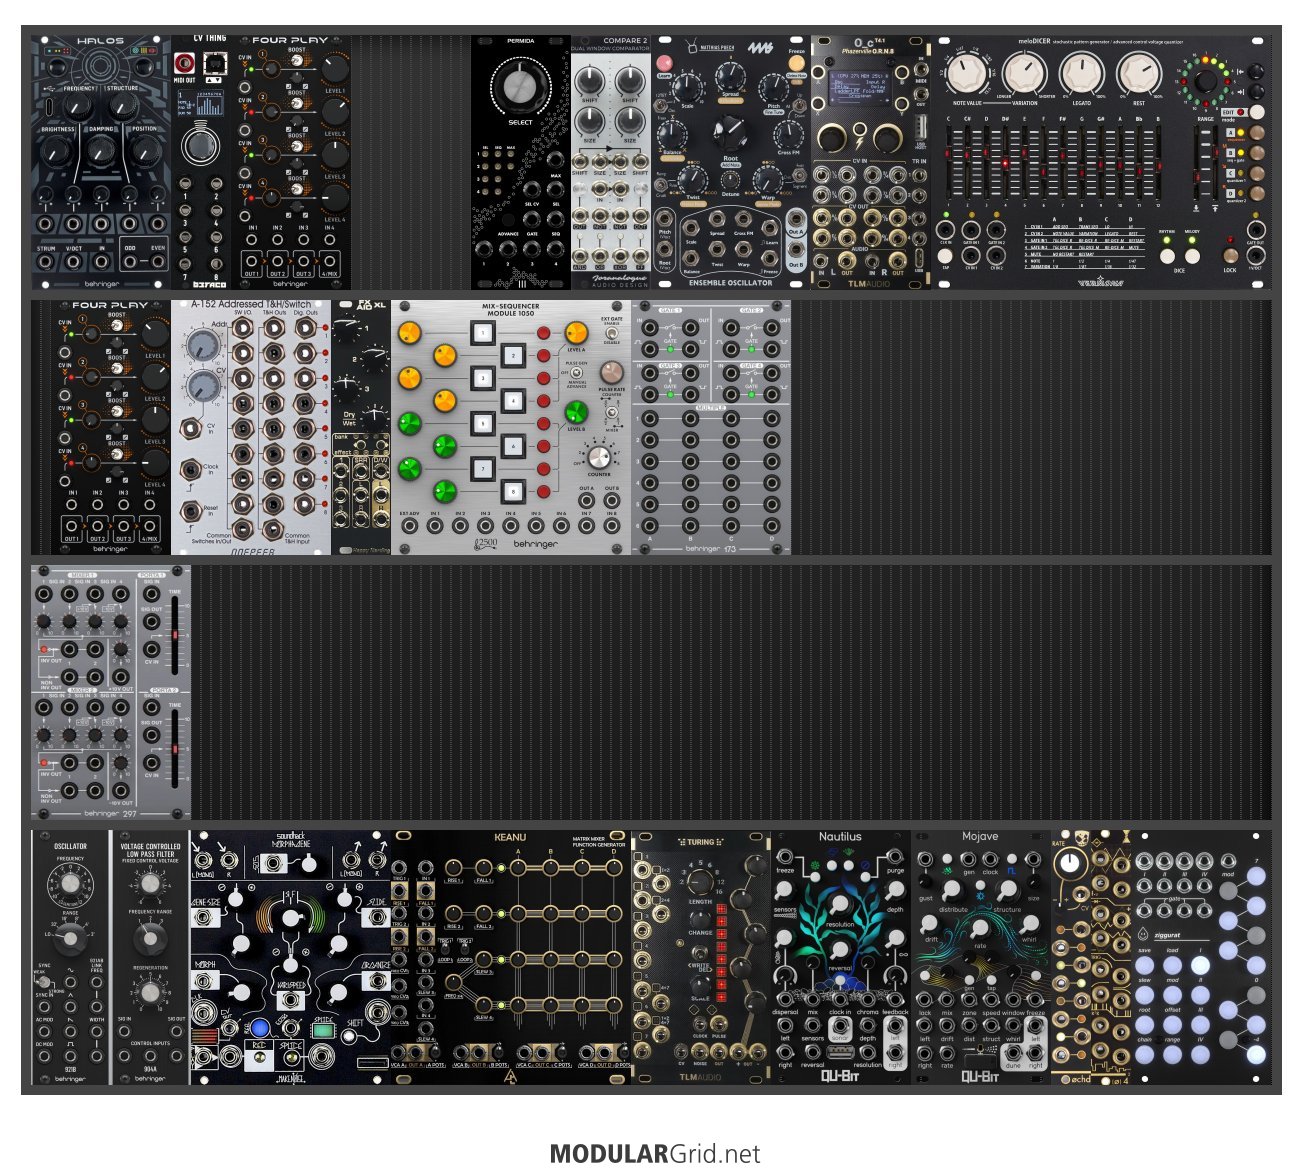The height and width of the screenshot is (1175, 1312).
Task: Click the Halos POSITION knob
Action: (144, 152)
